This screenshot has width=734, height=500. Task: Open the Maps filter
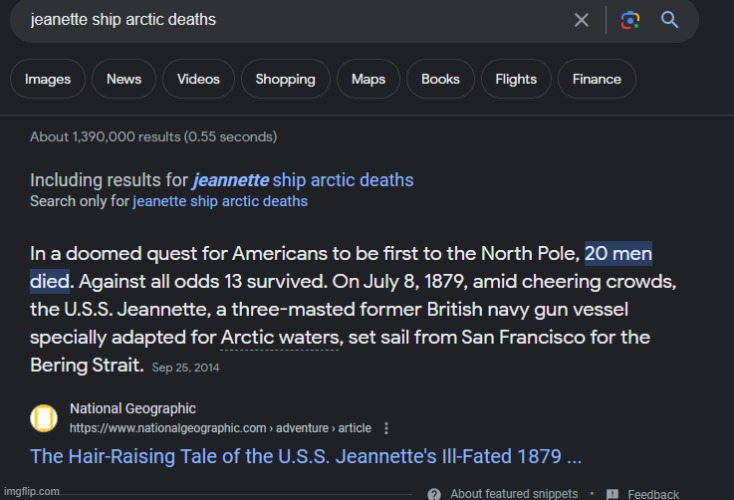pyautogui.click(x=368, y=79)
